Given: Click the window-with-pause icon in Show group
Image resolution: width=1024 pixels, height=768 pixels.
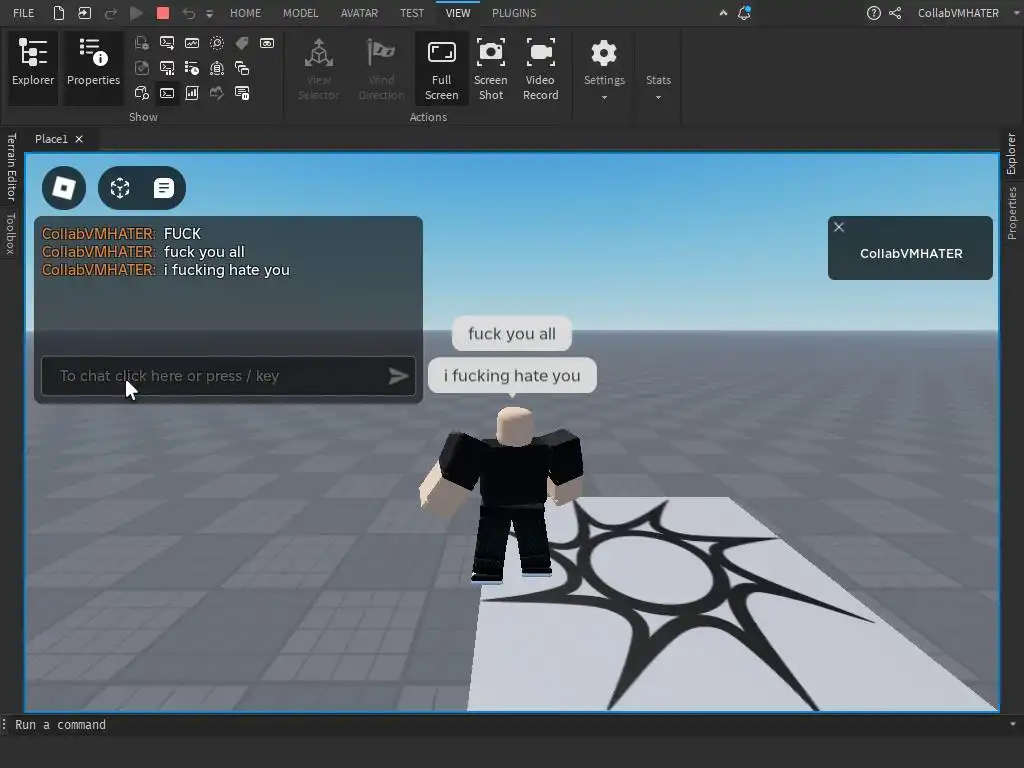Looking at the screenshot, I should (242, 93).
